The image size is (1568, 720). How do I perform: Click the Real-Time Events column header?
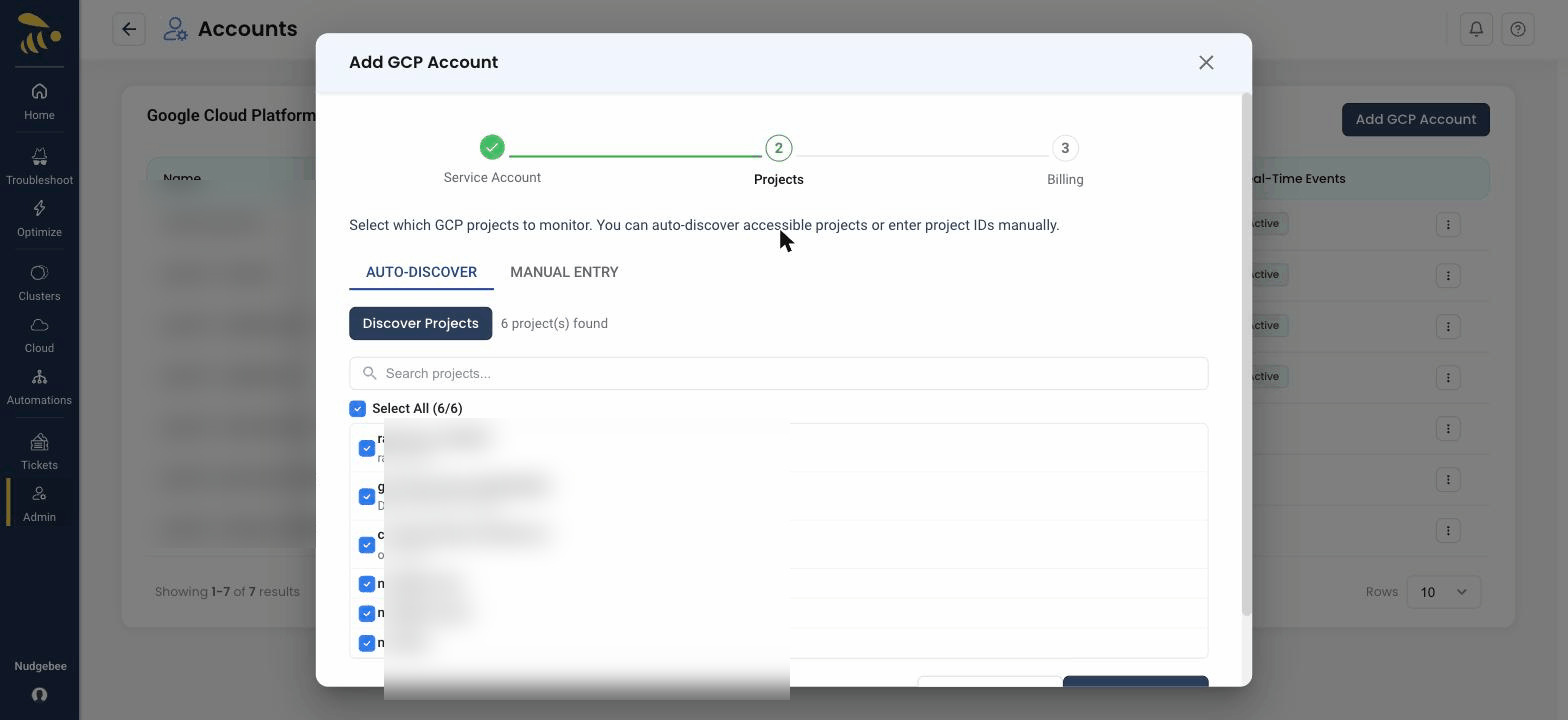tap(1297, 178)
